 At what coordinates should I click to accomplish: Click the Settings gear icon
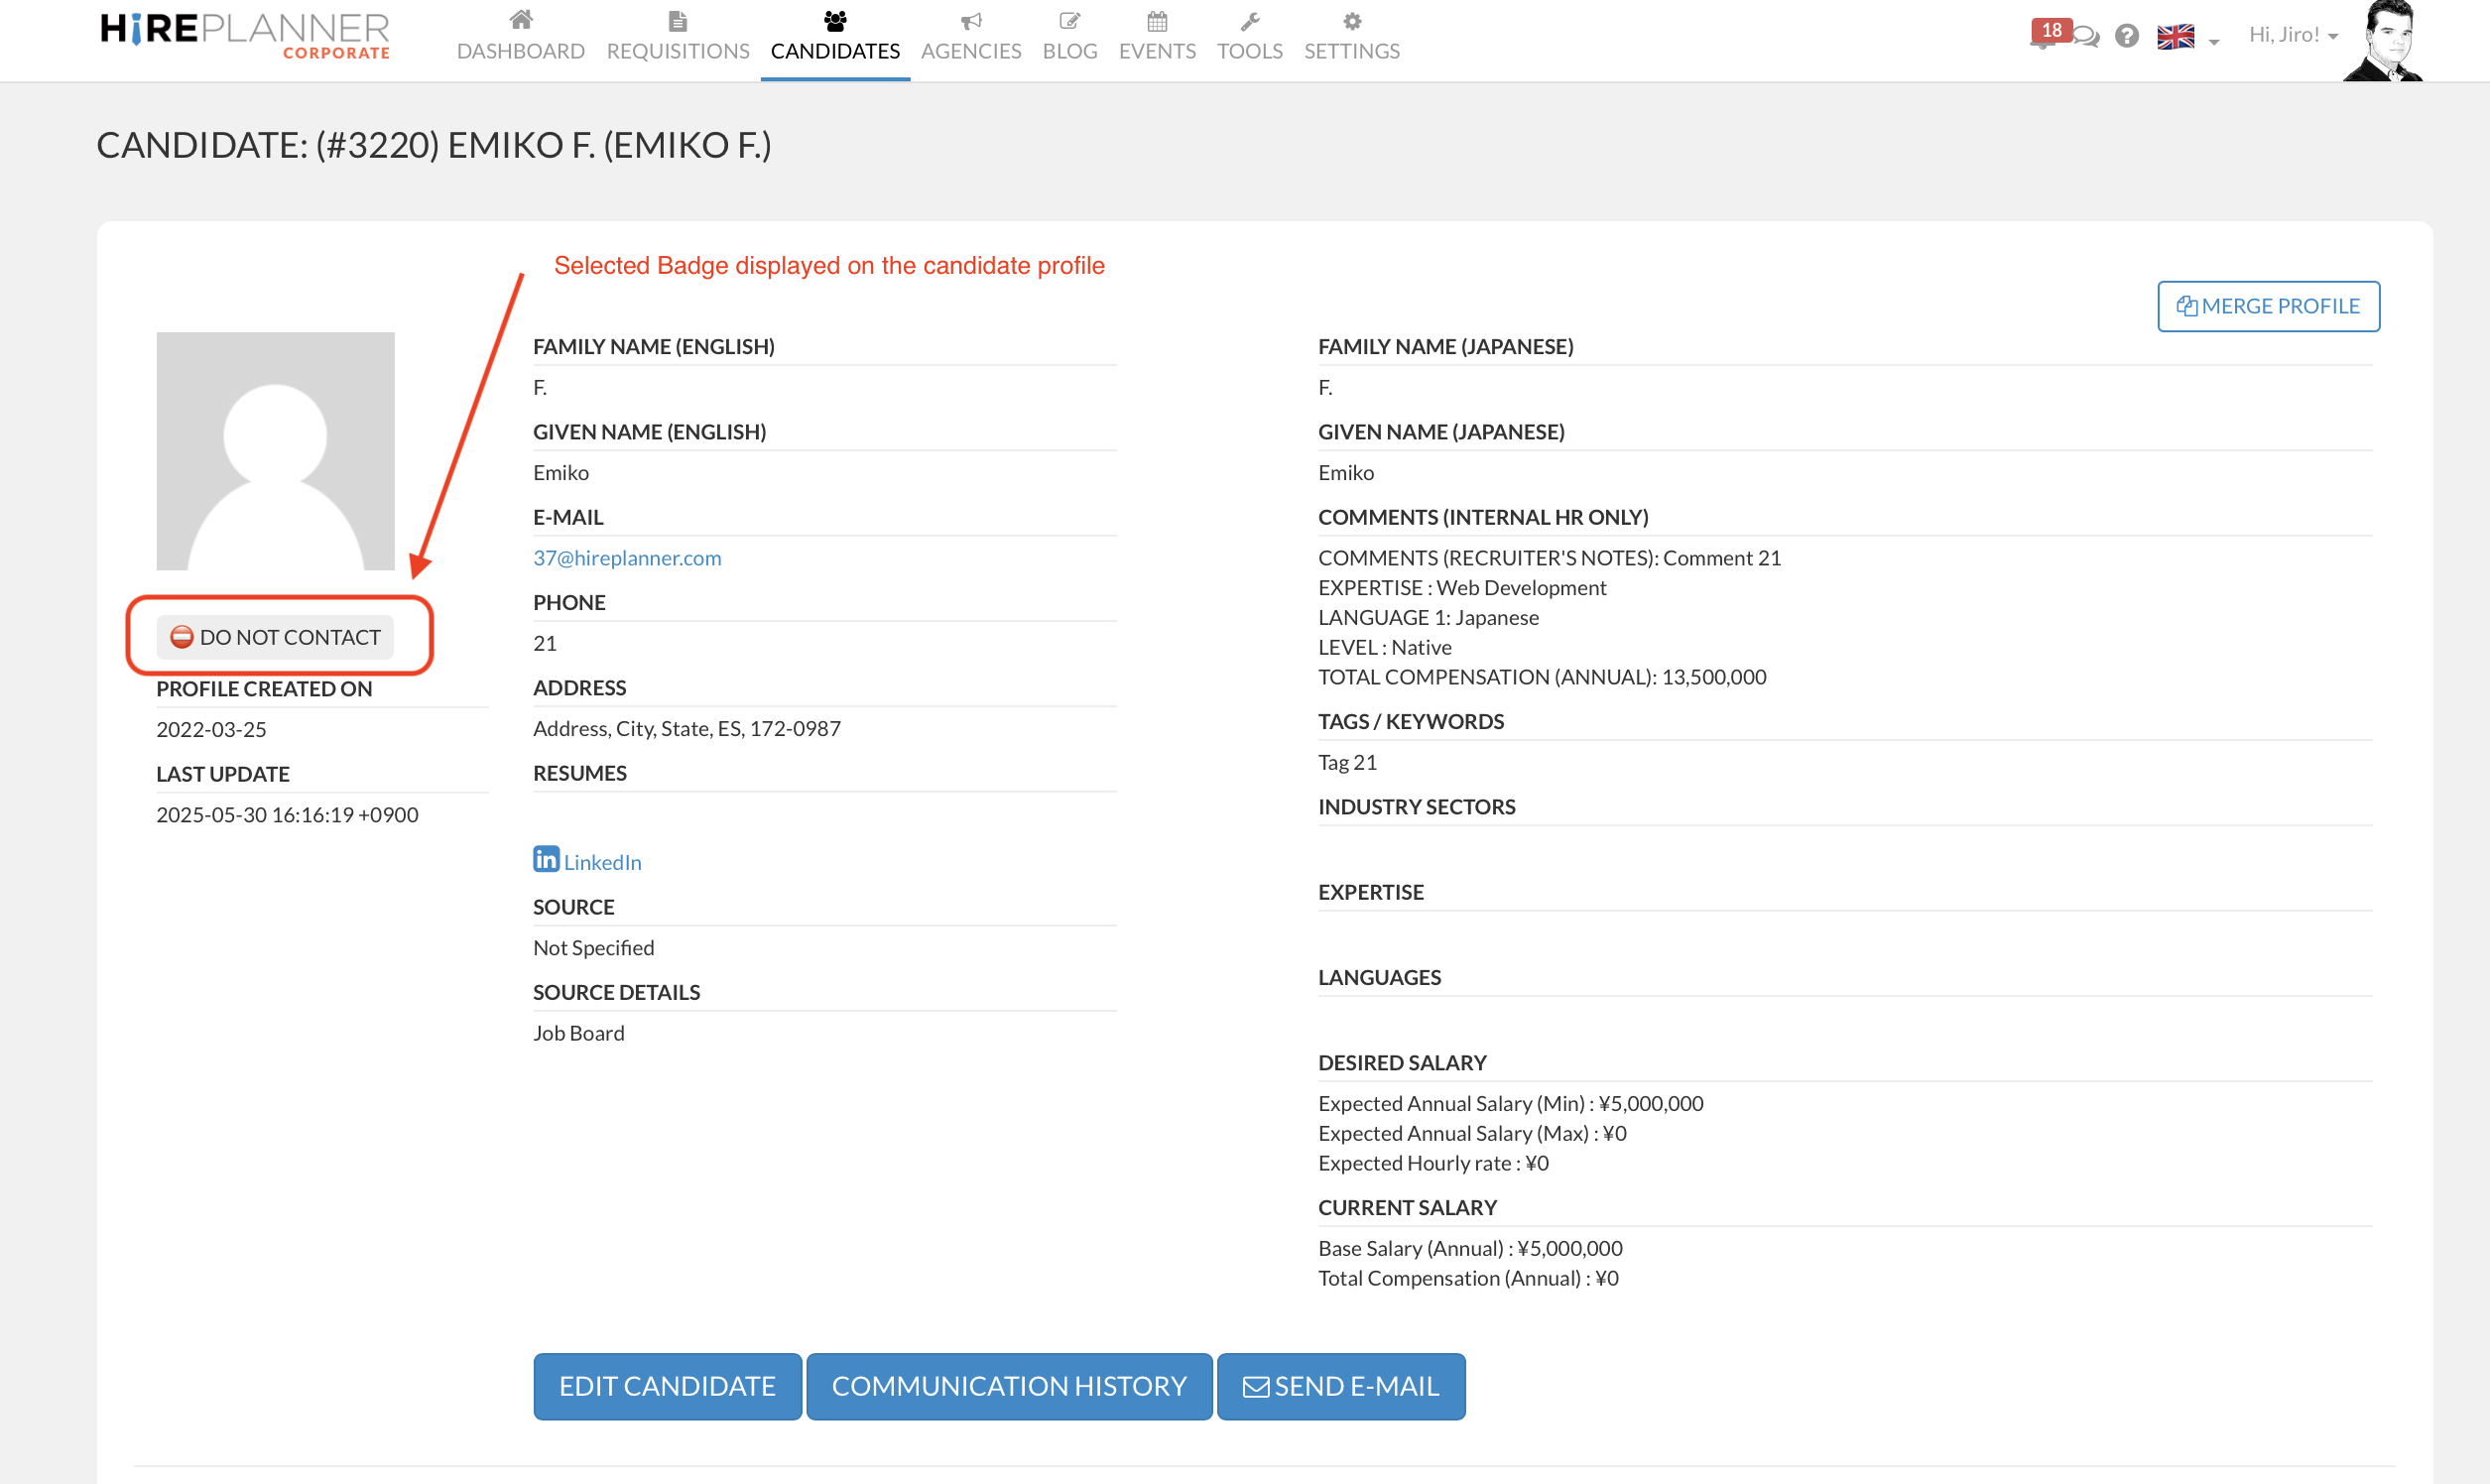(x=1351, y=20)
